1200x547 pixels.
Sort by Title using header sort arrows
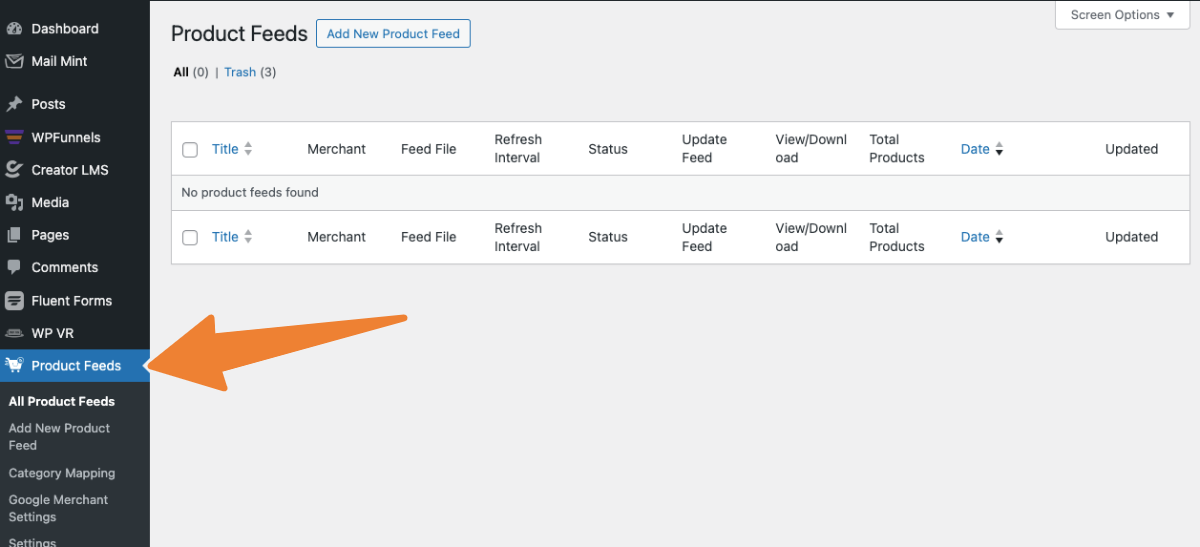click(248, 149)
